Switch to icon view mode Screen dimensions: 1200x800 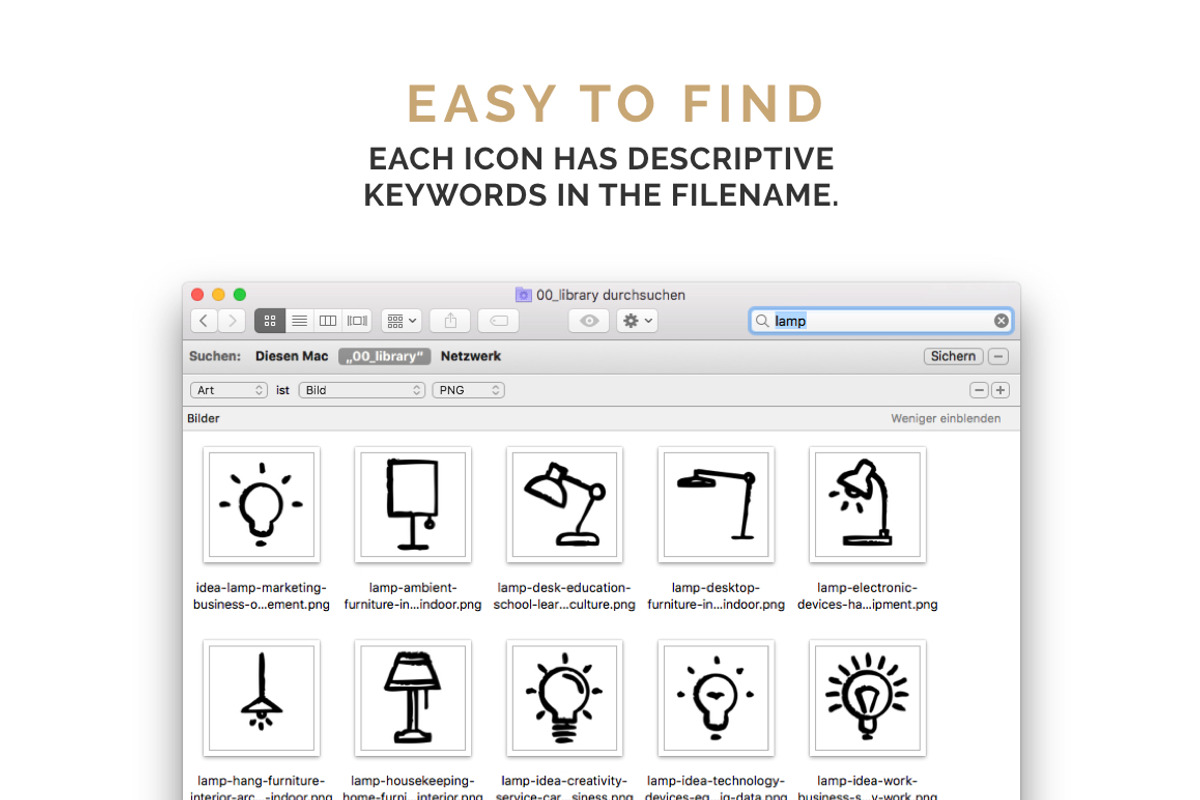(x=270, y=321)
